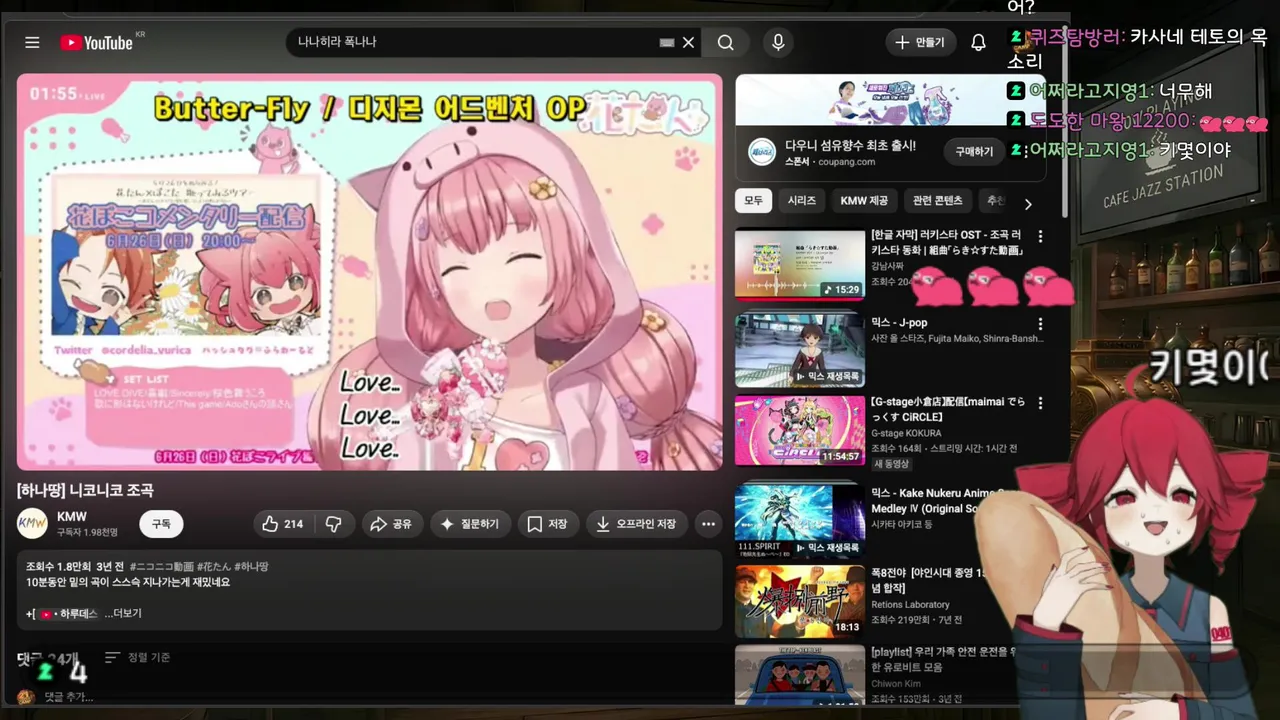
Task: Open the 러키스타 OST video thumbnail
Action: click(x=800, y=265)
